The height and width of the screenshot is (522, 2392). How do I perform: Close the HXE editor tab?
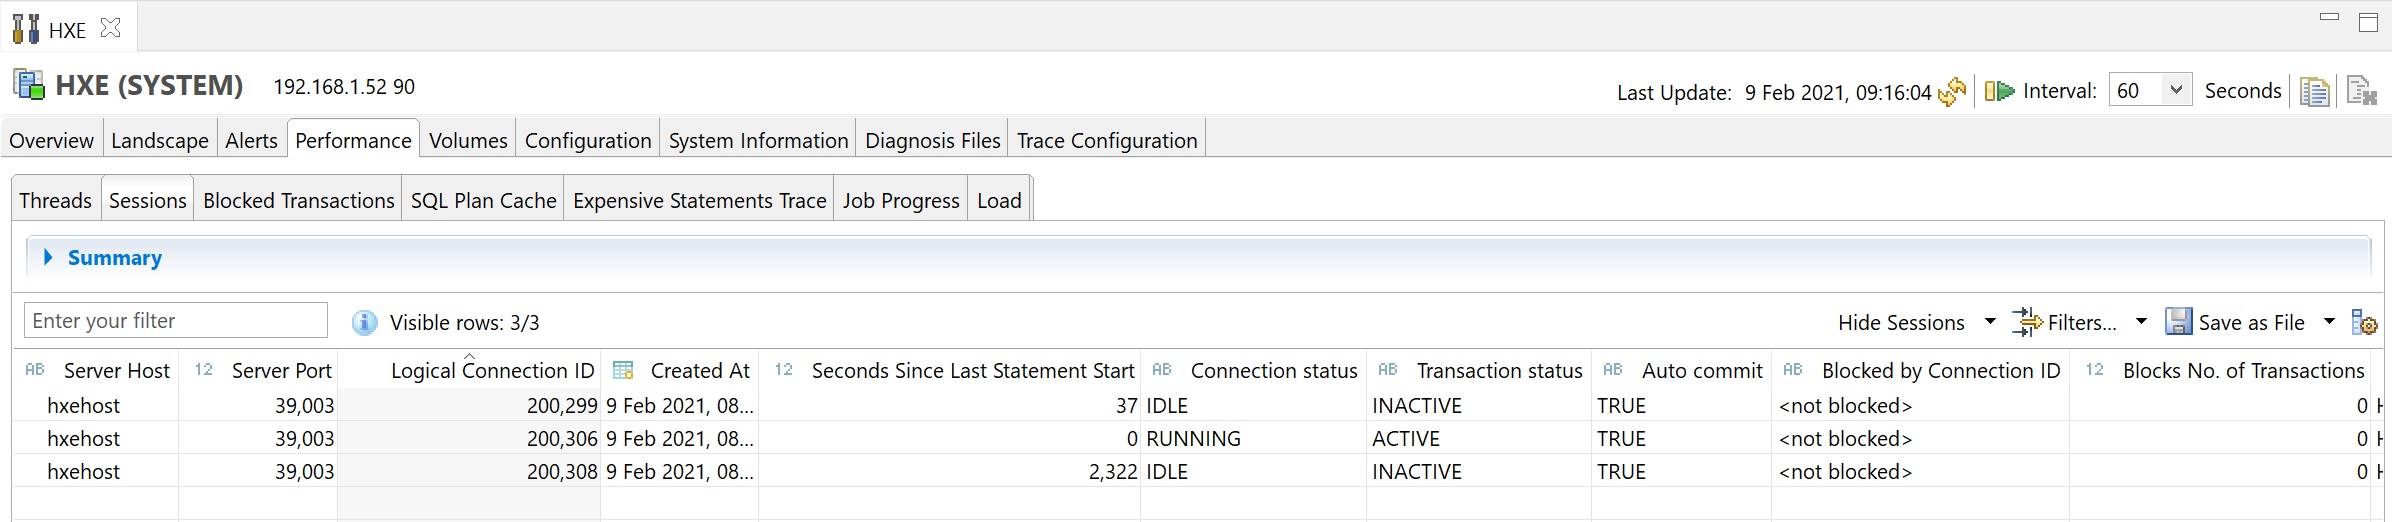111,29
